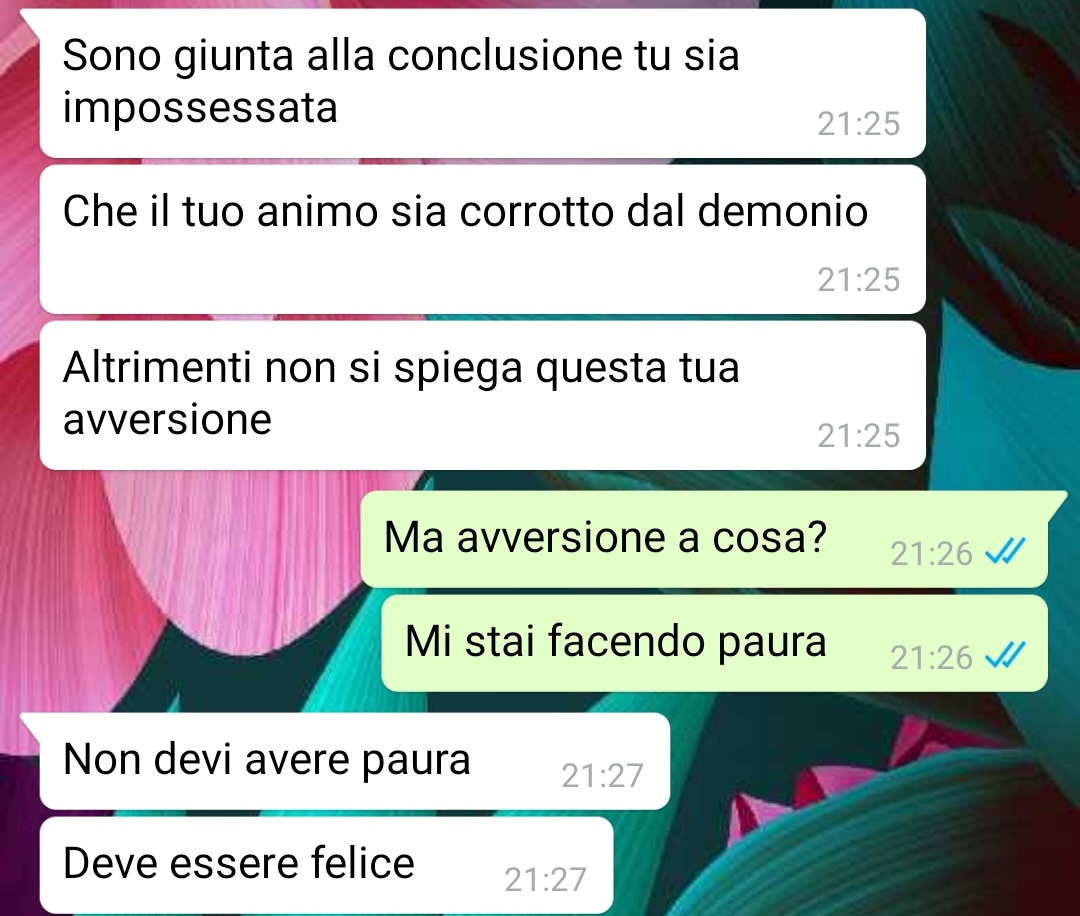Tap the 'Sono giunta alla conclusione' message bubble
The width and height of the screenshot is (1080, 916).
pos(482,83)
